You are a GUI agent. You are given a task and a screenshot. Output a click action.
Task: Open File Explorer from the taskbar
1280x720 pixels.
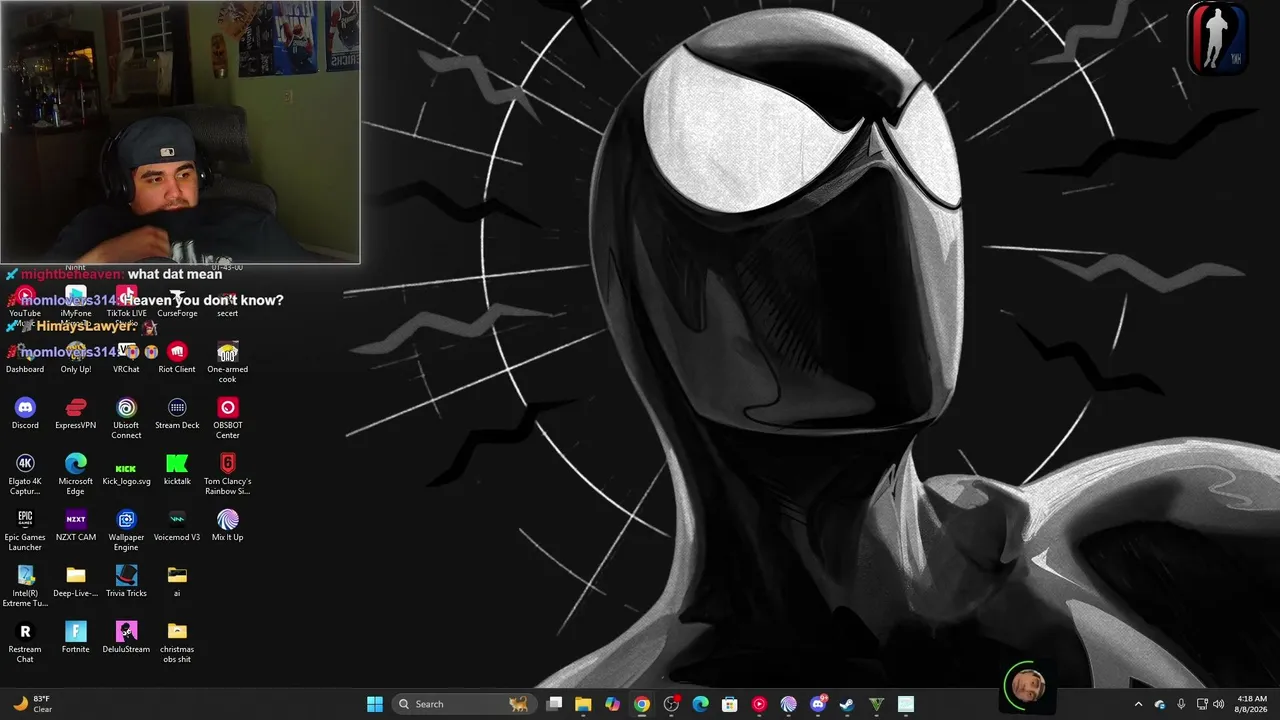(583, 704)
